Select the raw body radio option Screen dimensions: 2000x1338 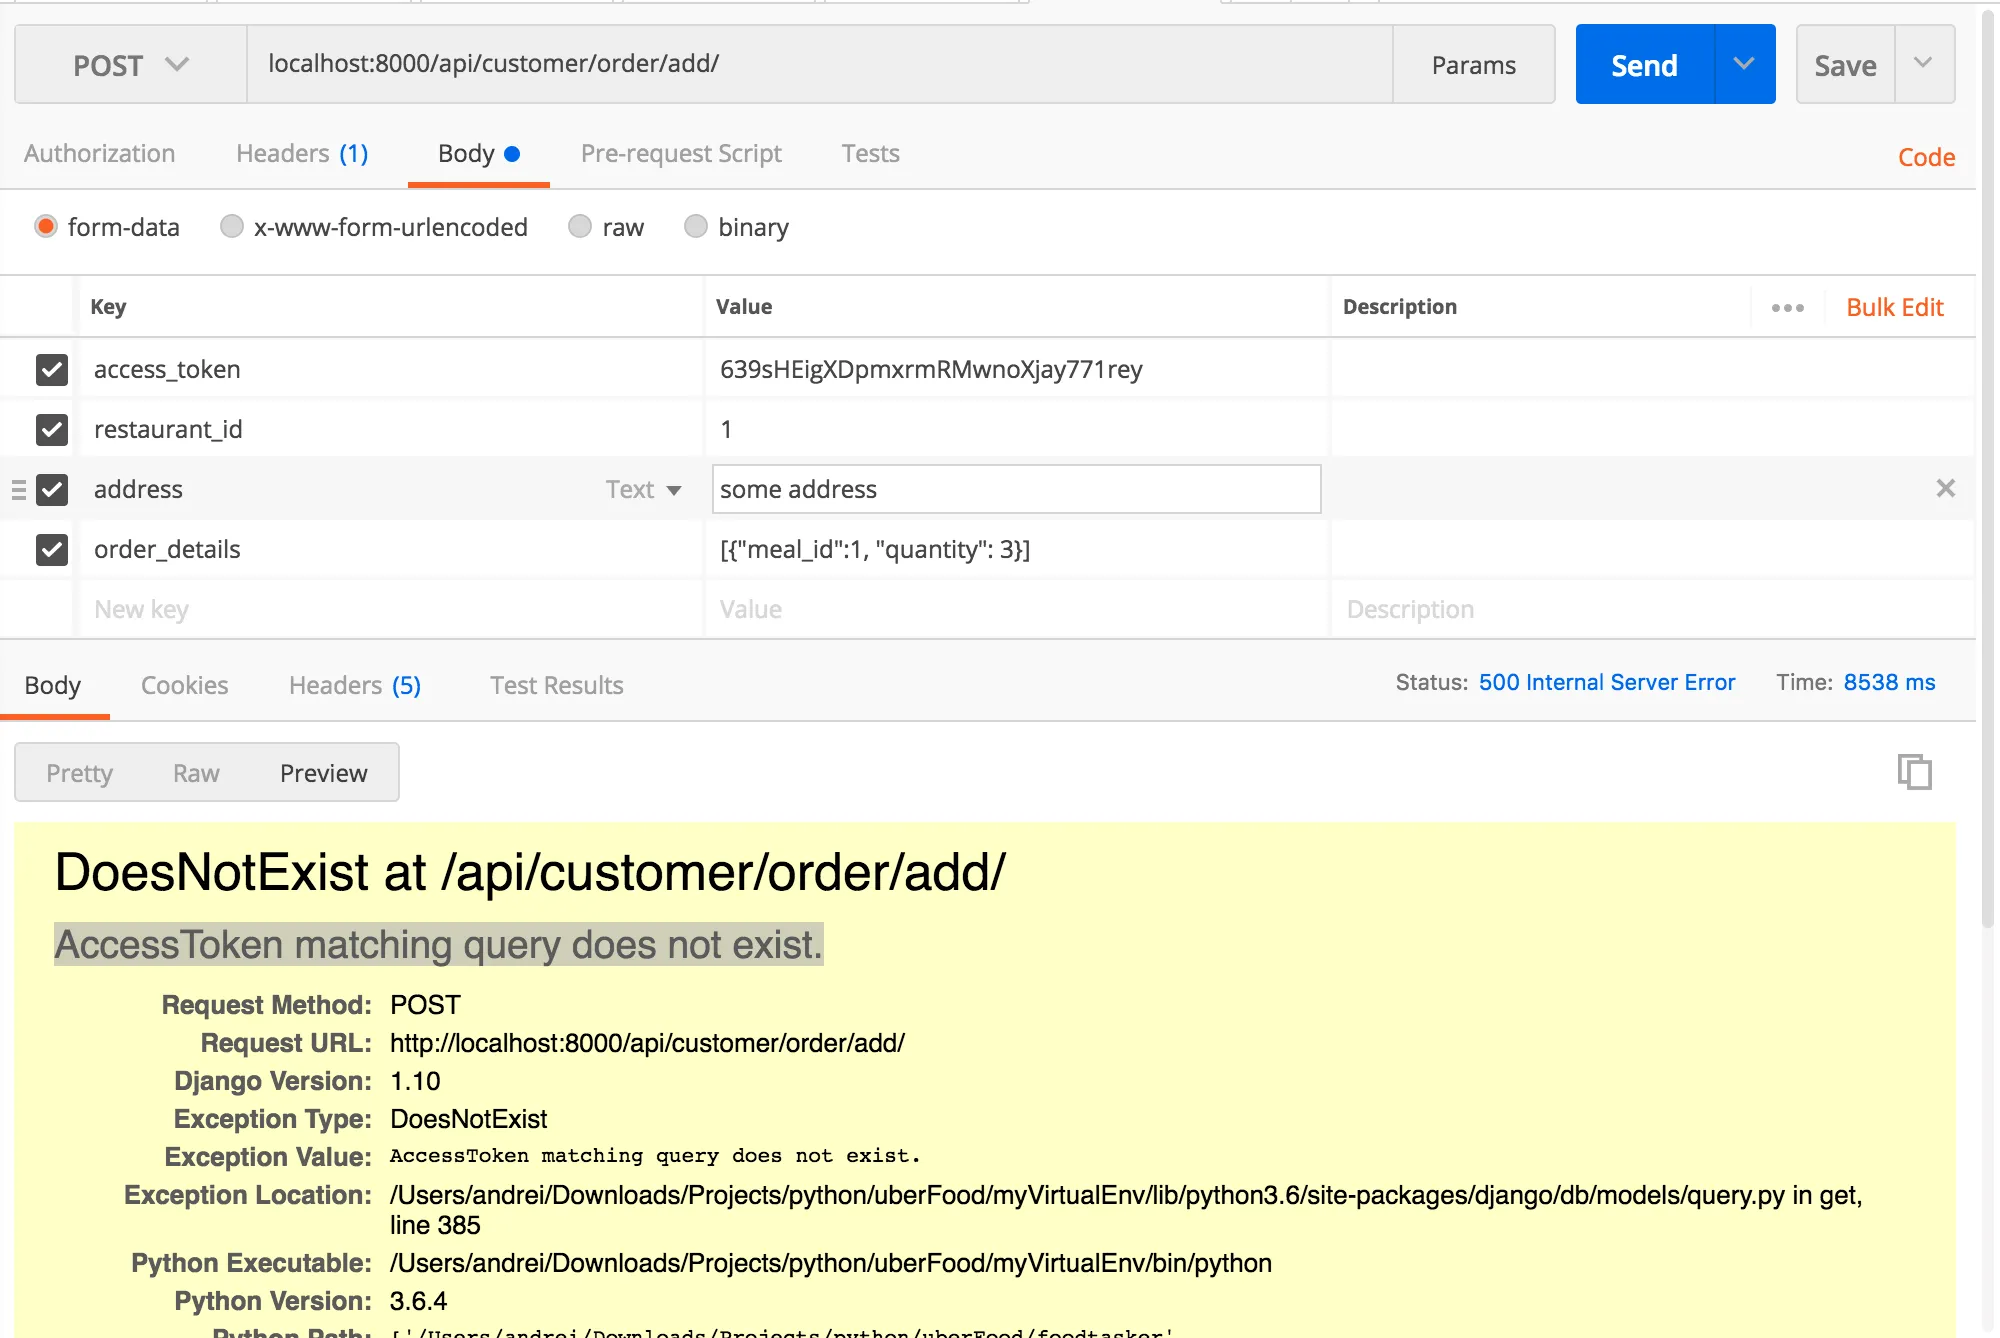pyautogui.click(x=580, y=227)
